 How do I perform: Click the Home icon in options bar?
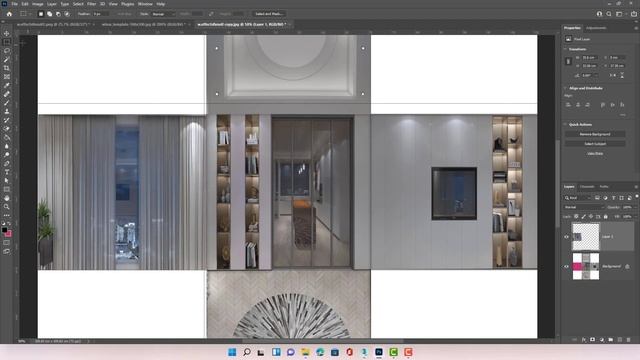click(9, 14)
